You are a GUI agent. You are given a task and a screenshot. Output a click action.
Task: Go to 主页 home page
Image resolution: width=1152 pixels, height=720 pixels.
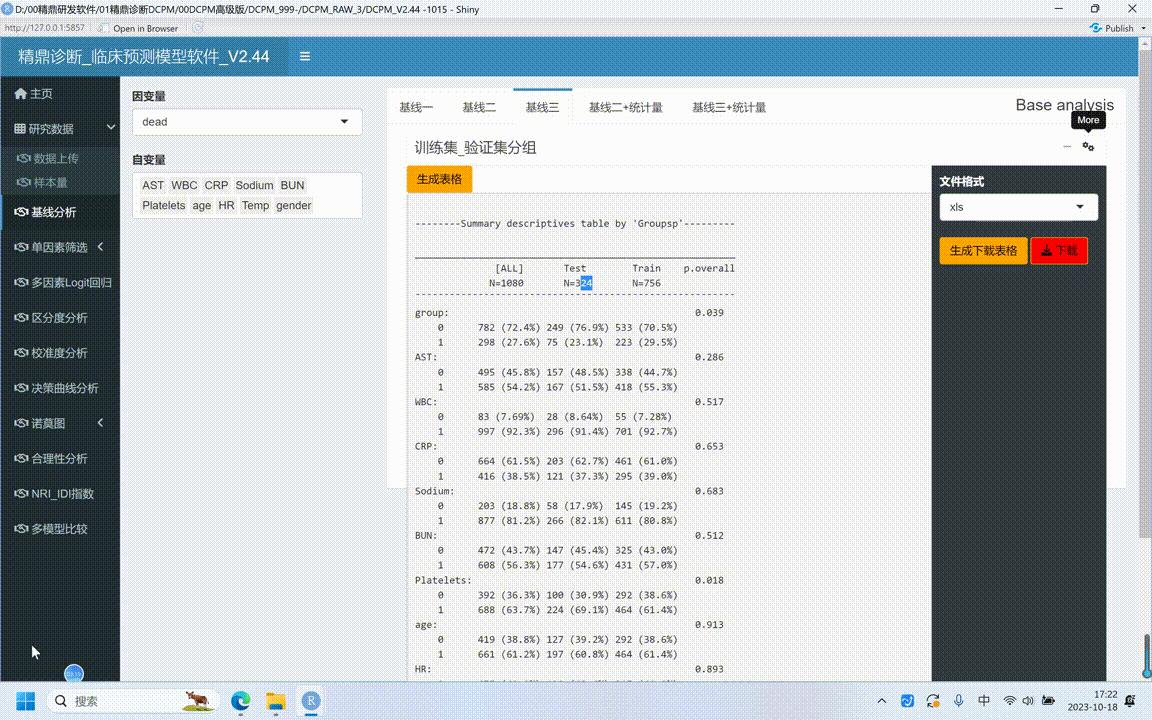pos(34,93)
